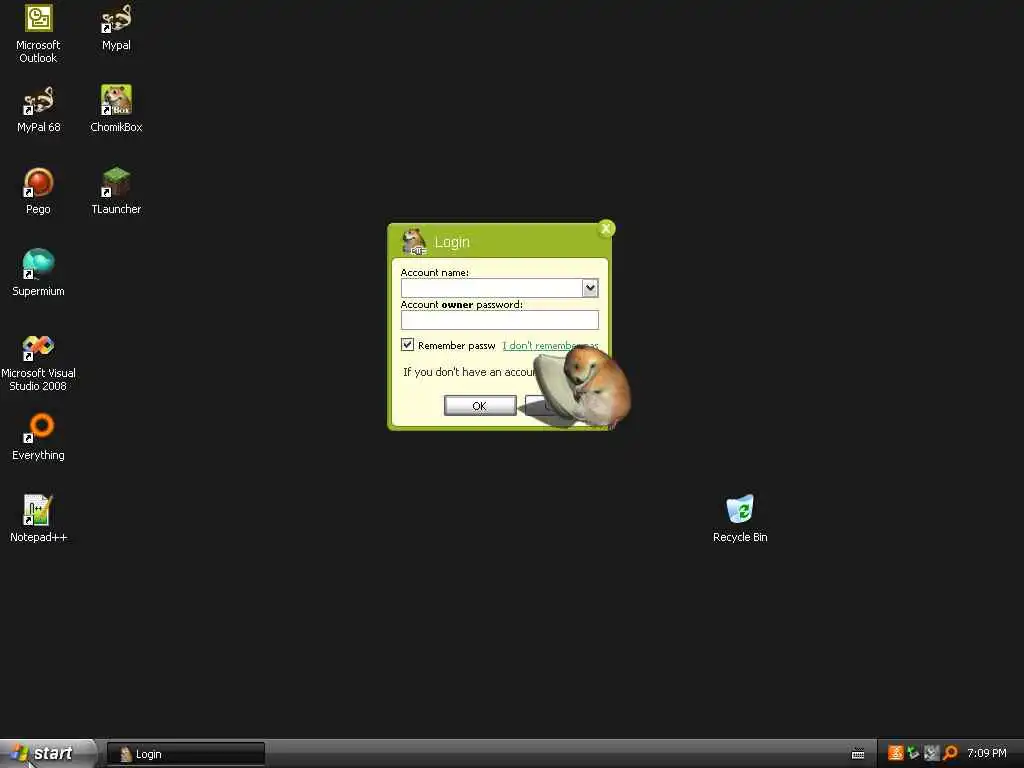Open the Notepad++ desktop shortcut

(38, 519)
